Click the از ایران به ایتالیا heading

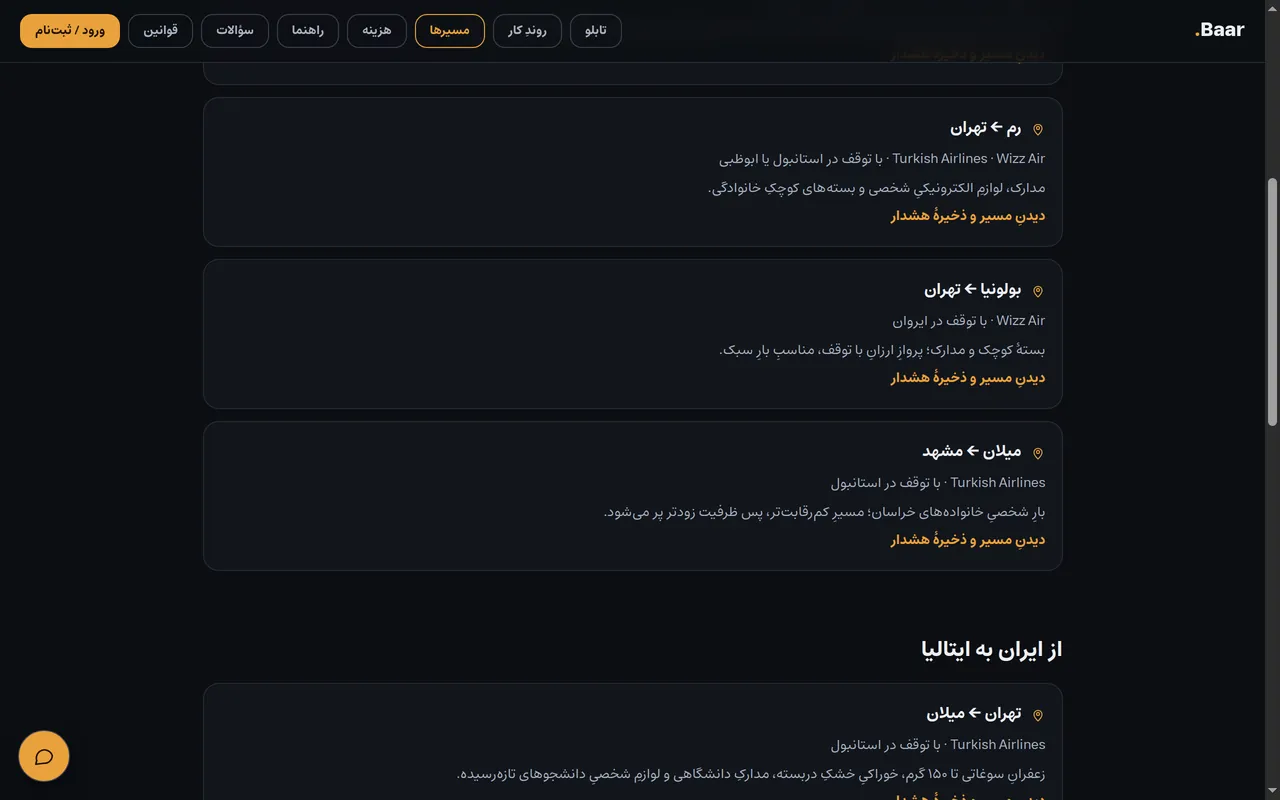(992, 650)
